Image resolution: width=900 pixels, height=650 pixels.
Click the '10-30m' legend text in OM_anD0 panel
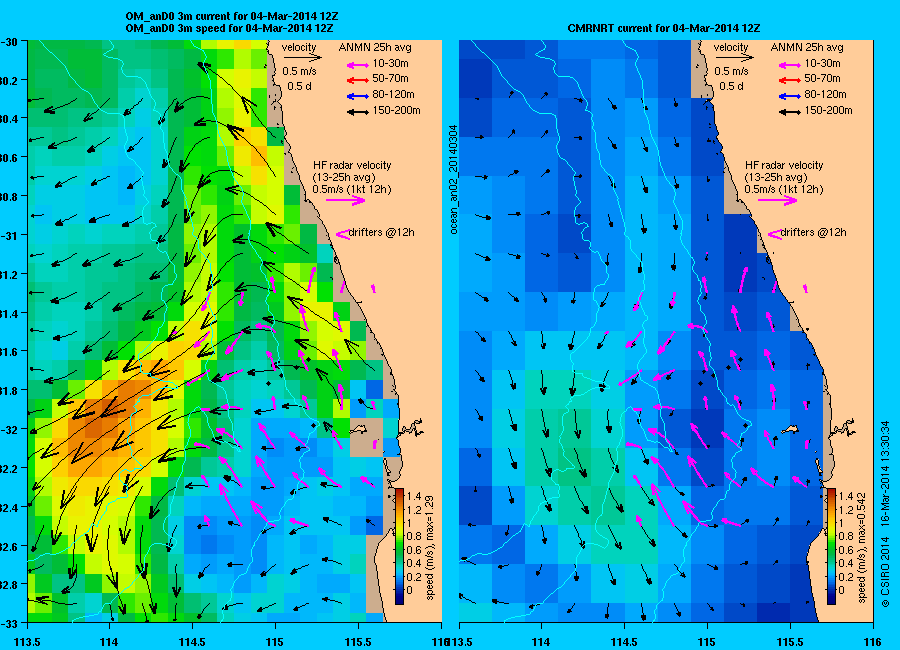pos(390,64)
